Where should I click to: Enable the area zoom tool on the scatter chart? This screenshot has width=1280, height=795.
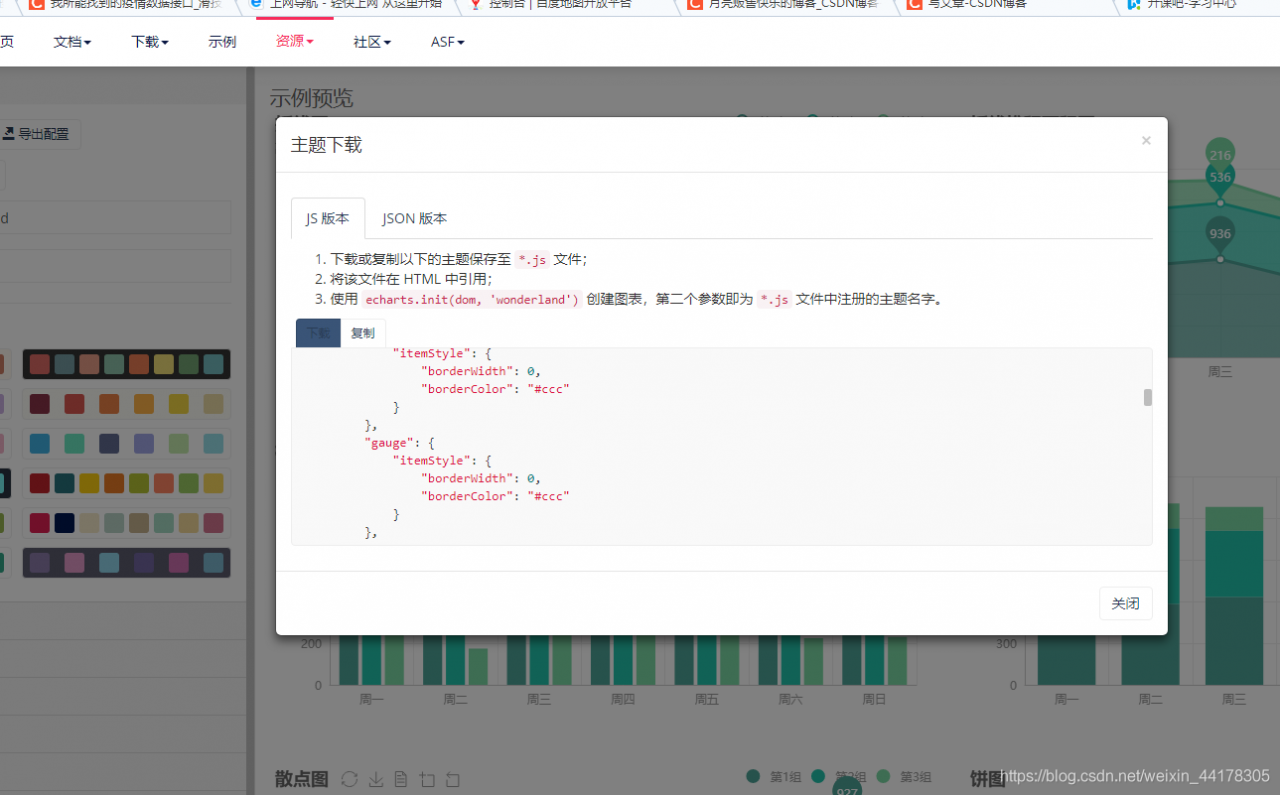click(x=427, y=779)
